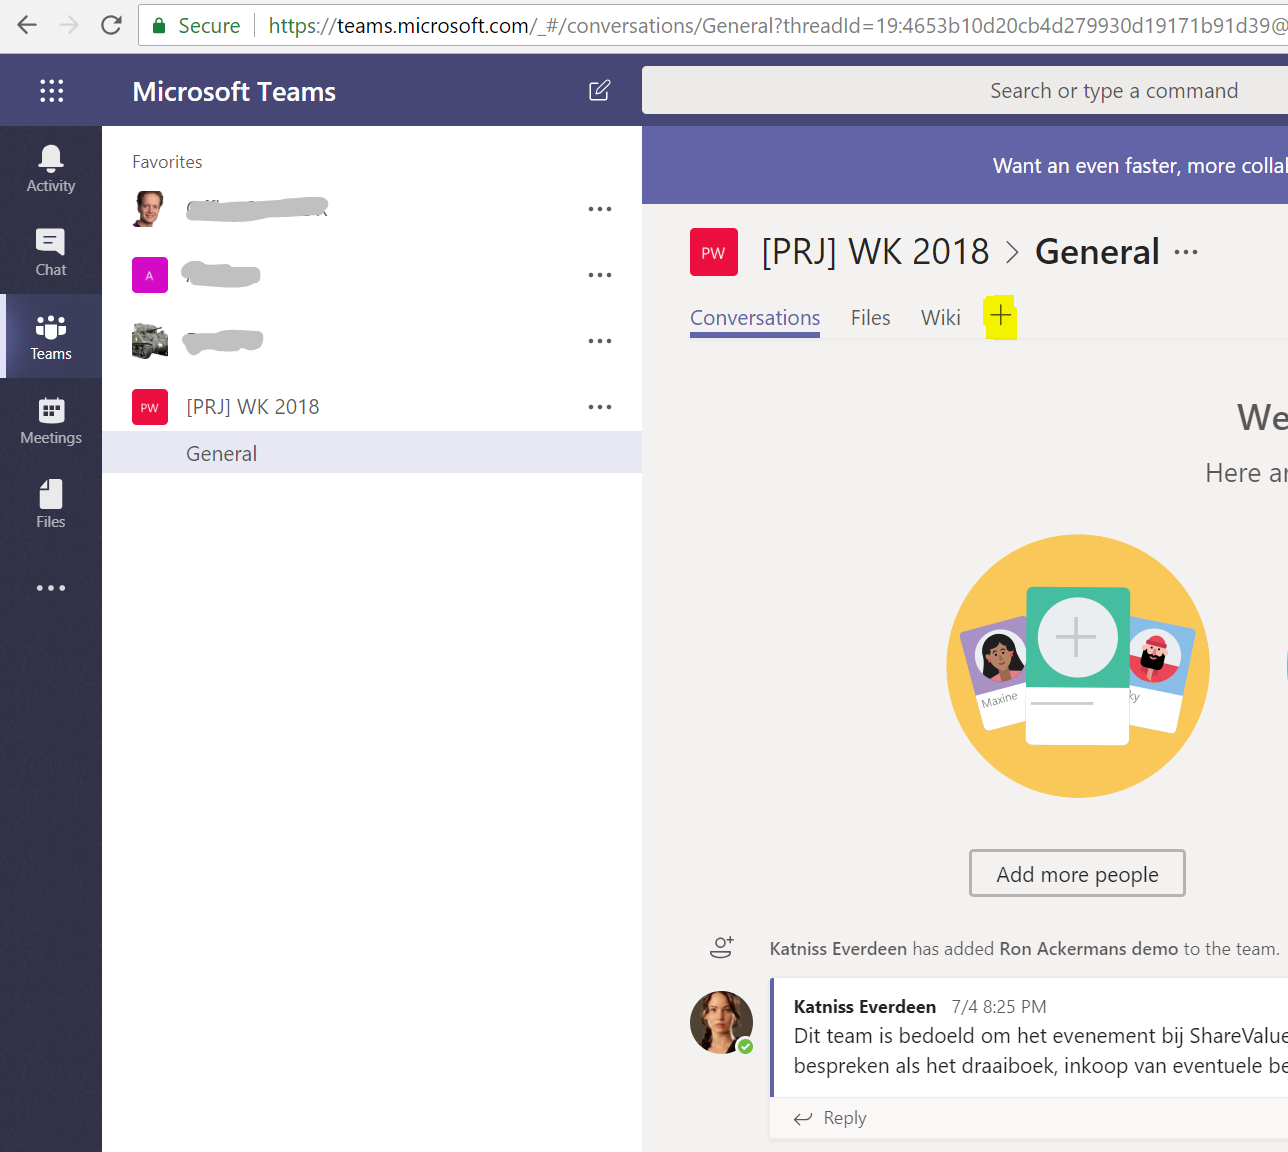
Task: Select Teams in the sidebar
Action: [x=51, y=336]
